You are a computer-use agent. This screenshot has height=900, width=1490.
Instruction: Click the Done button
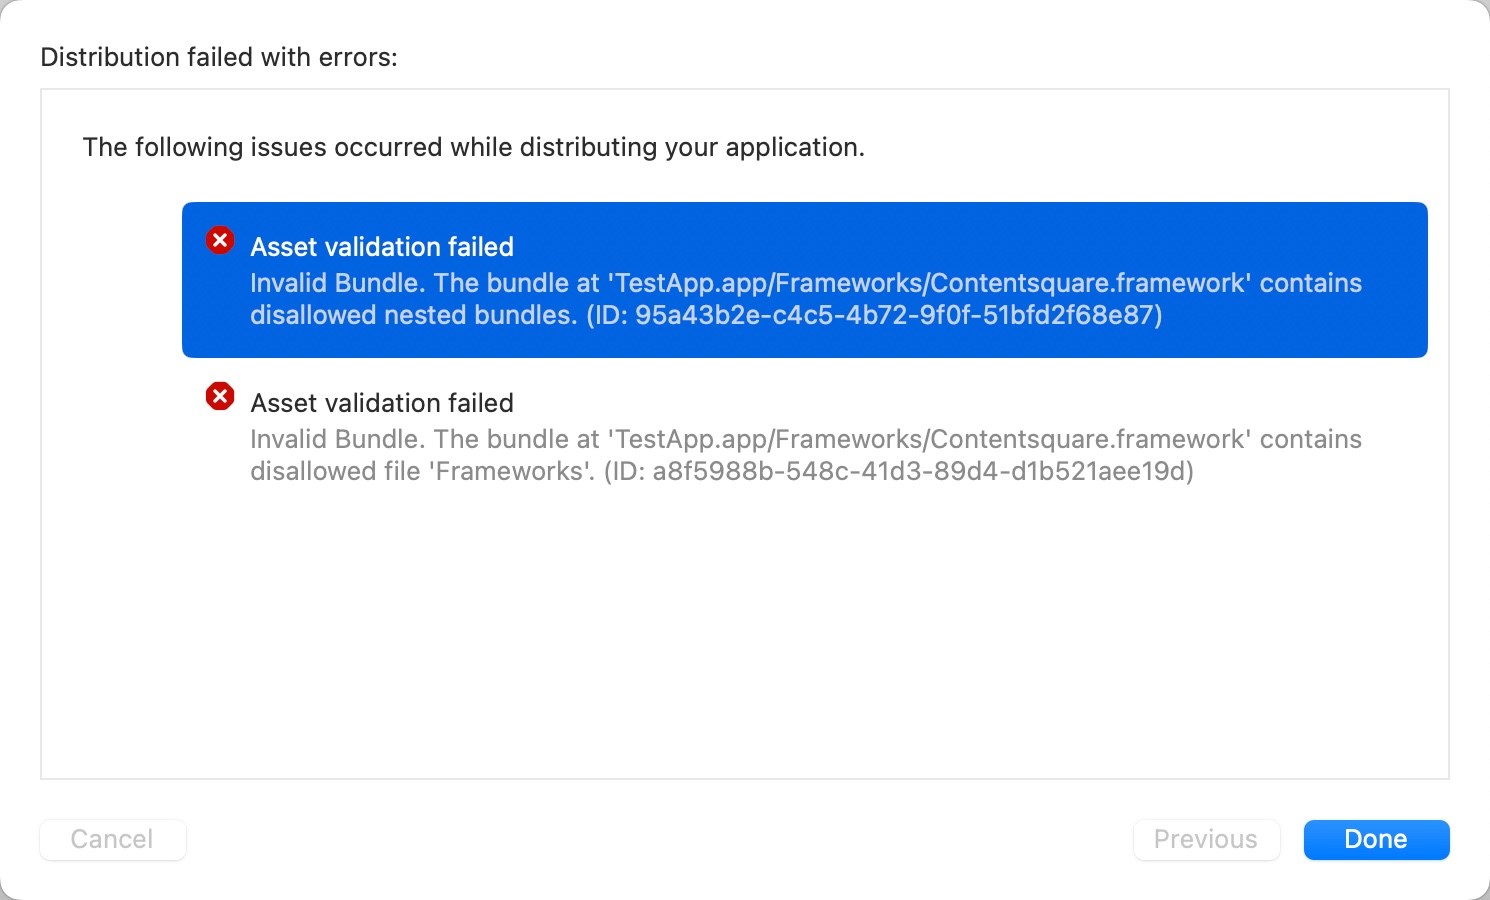click(x=1376, y=840)
